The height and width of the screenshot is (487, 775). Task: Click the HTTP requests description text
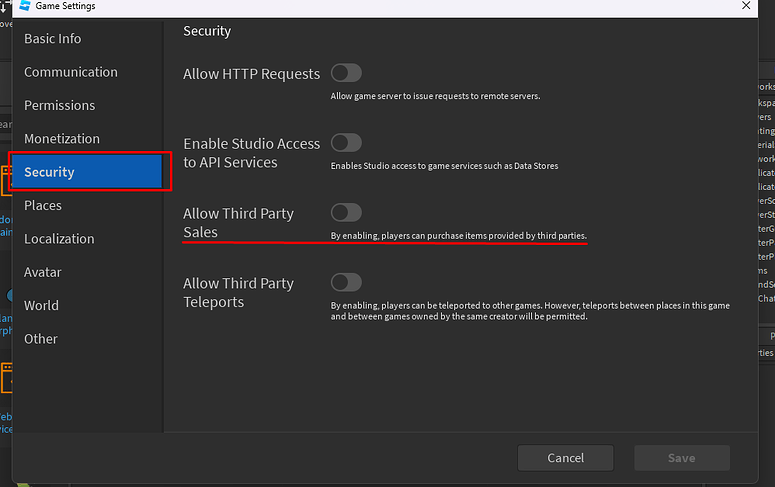pos(435,96)
